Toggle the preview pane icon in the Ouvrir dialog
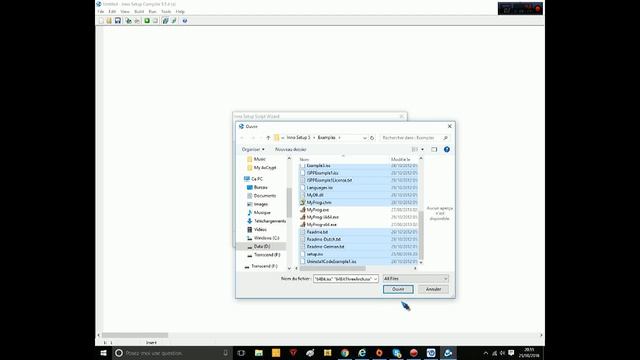 tap(434, 149)
